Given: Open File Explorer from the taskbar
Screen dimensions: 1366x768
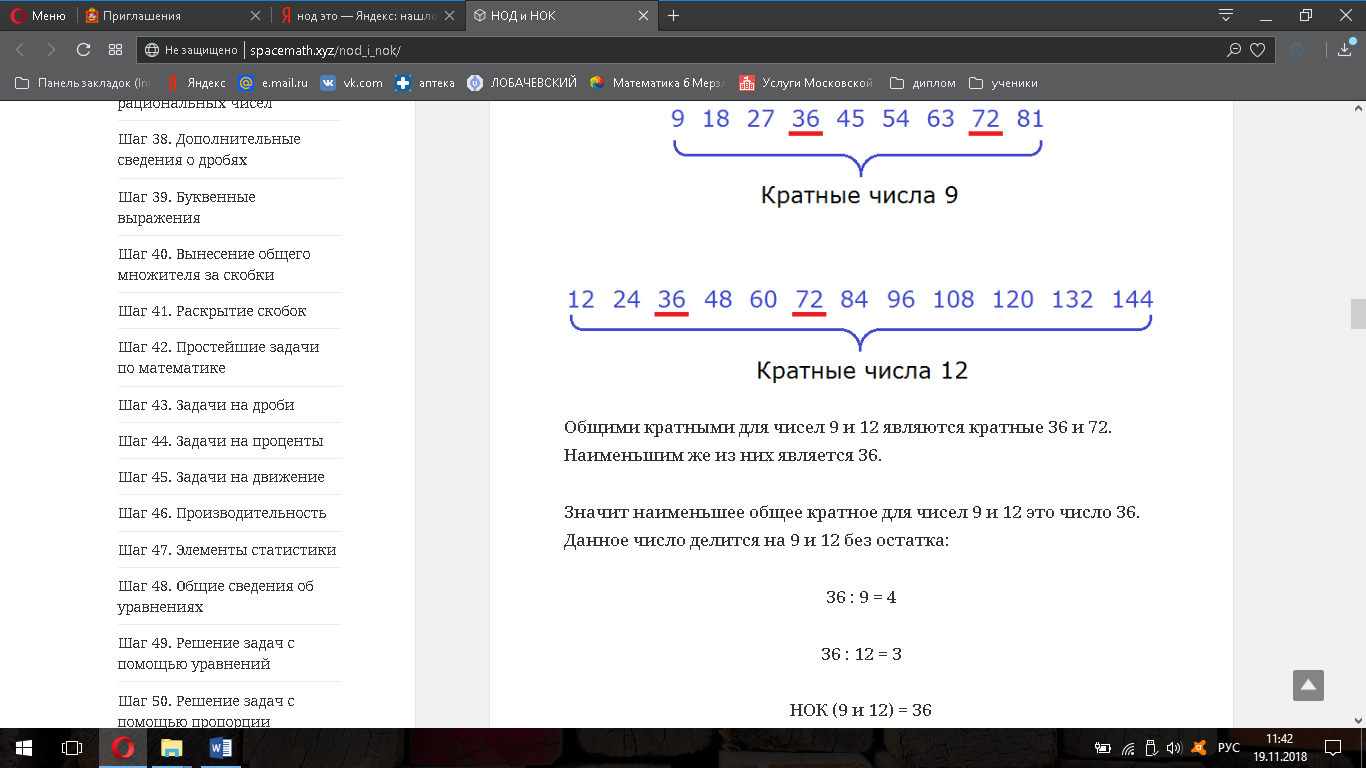Looking at the screenshot, I should coord(171,747).
